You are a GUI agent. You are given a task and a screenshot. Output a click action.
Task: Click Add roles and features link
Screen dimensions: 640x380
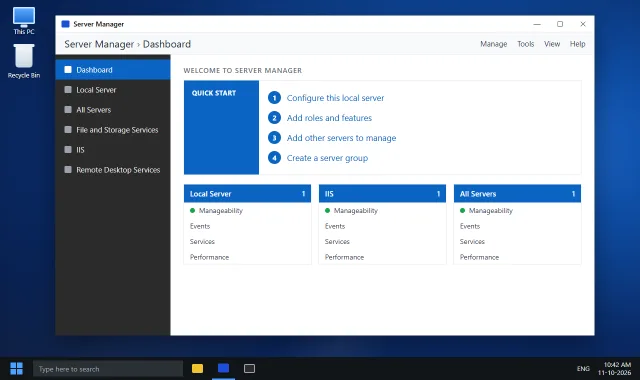click(x=329, y=118)
